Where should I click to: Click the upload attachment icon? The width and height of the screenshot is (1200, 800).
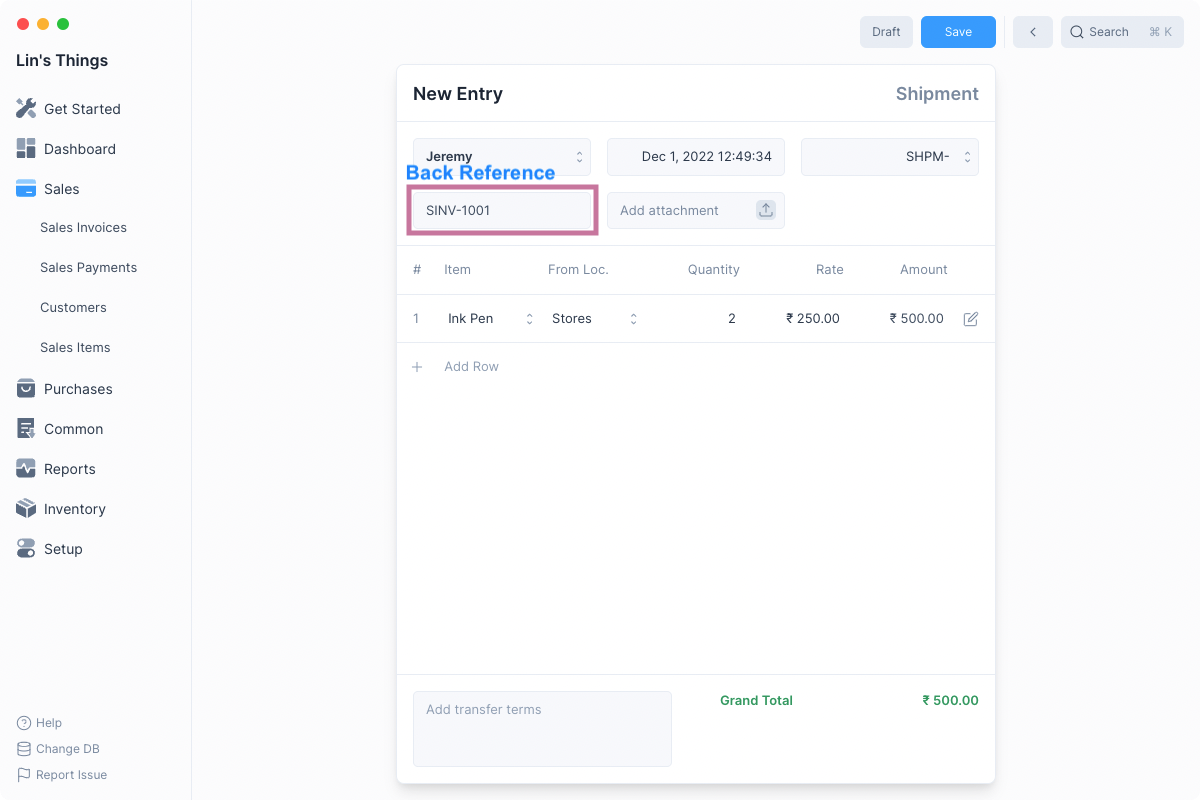click(766, 210)
